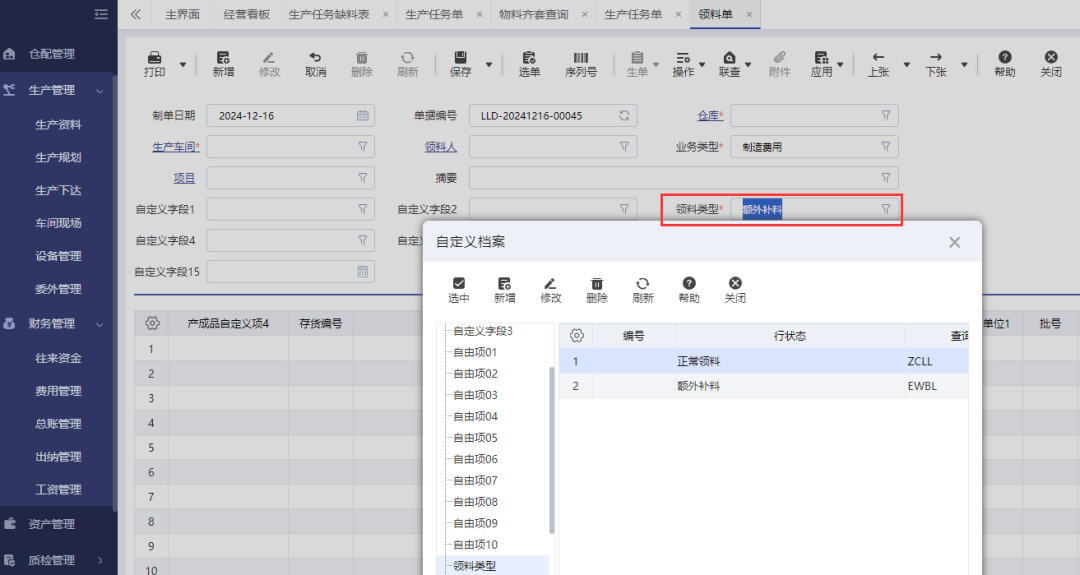
Task: Click 修改 in the 自定义档案 dialog
Action: pyautogui.click(x=550, y=290)
